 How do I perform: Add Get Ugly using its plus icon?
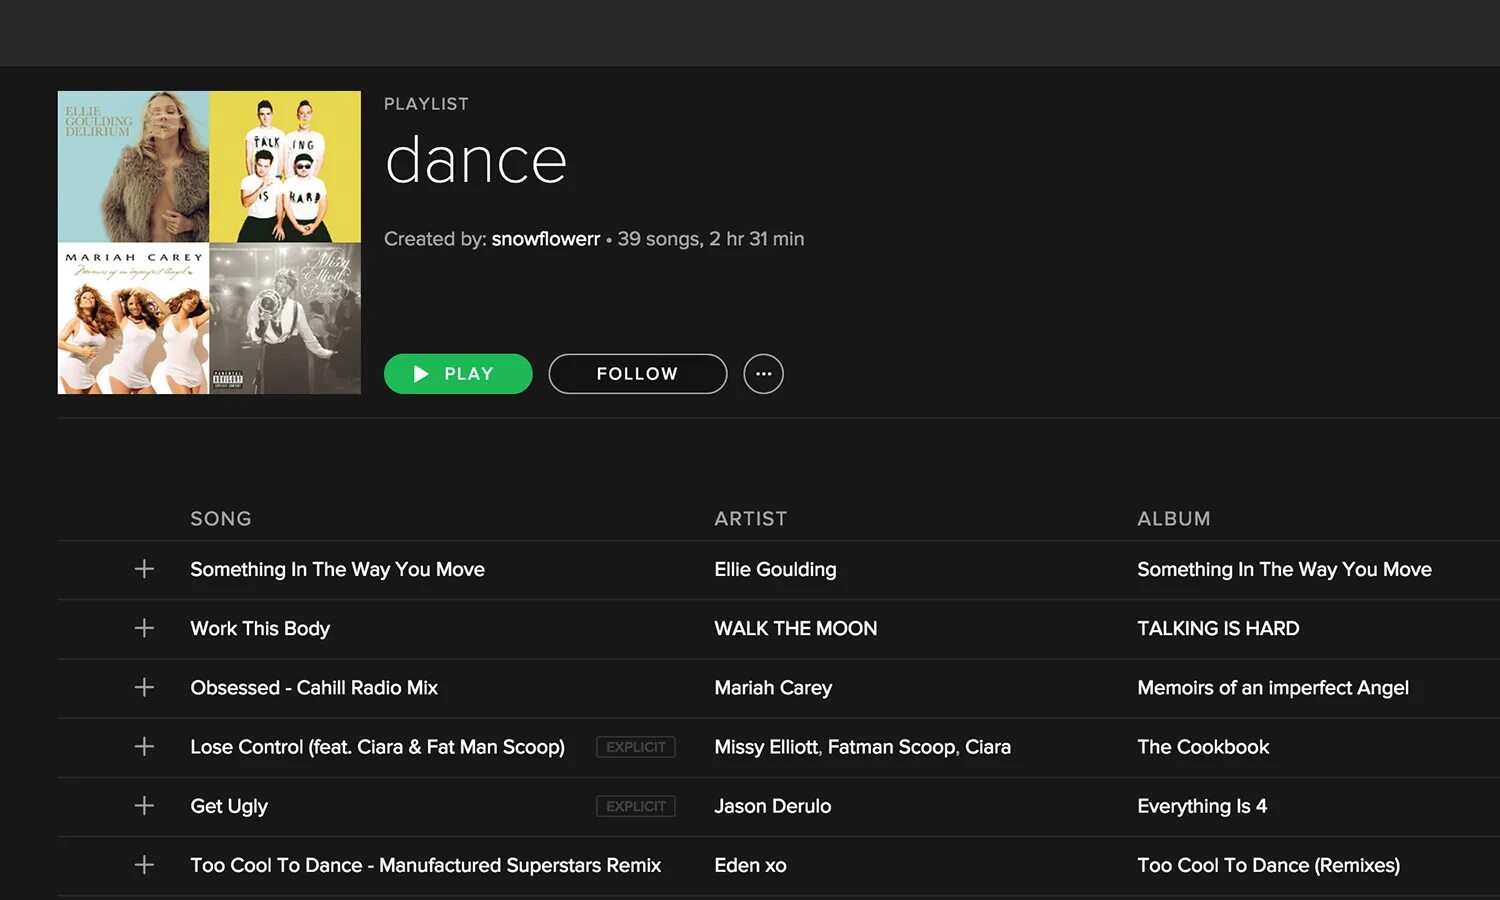click(144, 805)
